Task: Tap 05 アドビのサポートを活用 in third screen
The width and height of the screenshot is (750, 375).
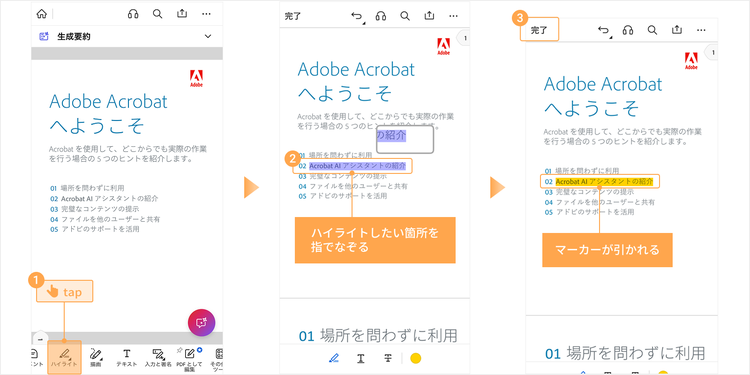Action: [589, 212]
